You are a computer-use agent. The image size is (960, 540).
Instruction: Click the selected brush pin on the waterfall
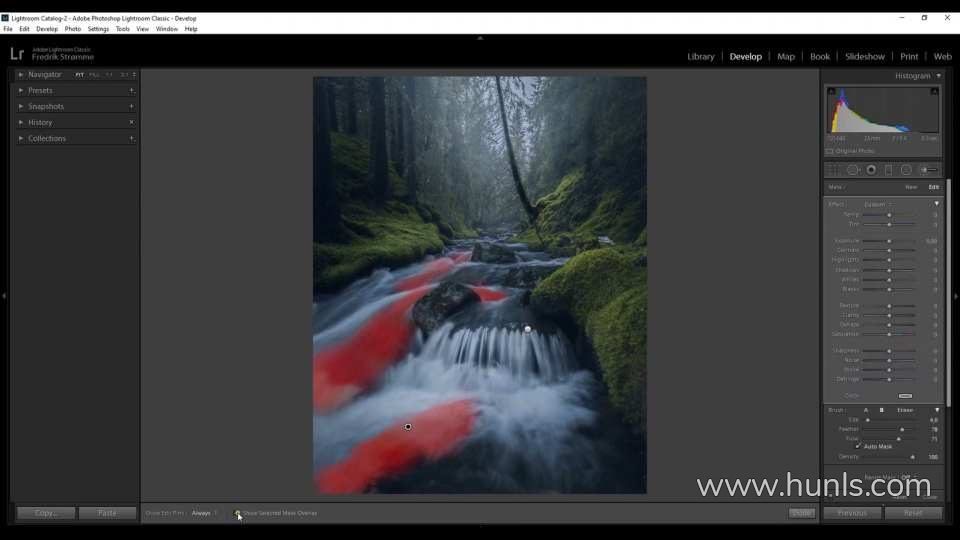point(408,427)
